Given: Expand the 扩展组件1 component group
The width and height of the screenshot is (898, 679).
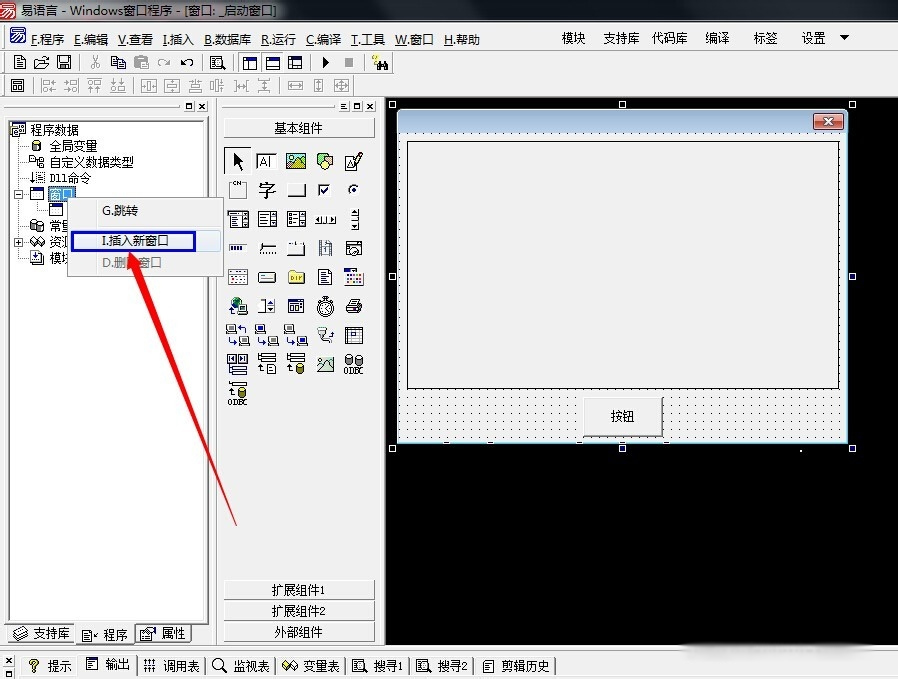Looking at the screenshot, I should pos(299,590).
